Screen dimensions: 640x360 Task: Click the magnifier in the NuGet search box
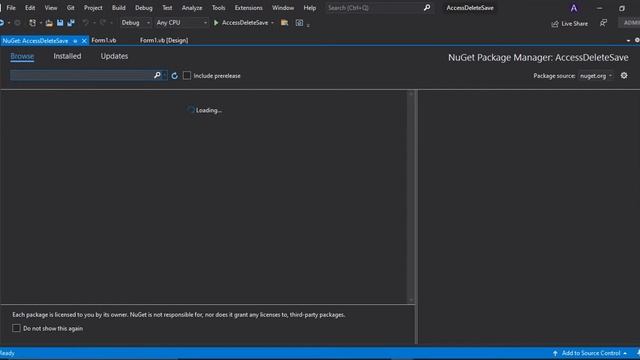point(157,76)
